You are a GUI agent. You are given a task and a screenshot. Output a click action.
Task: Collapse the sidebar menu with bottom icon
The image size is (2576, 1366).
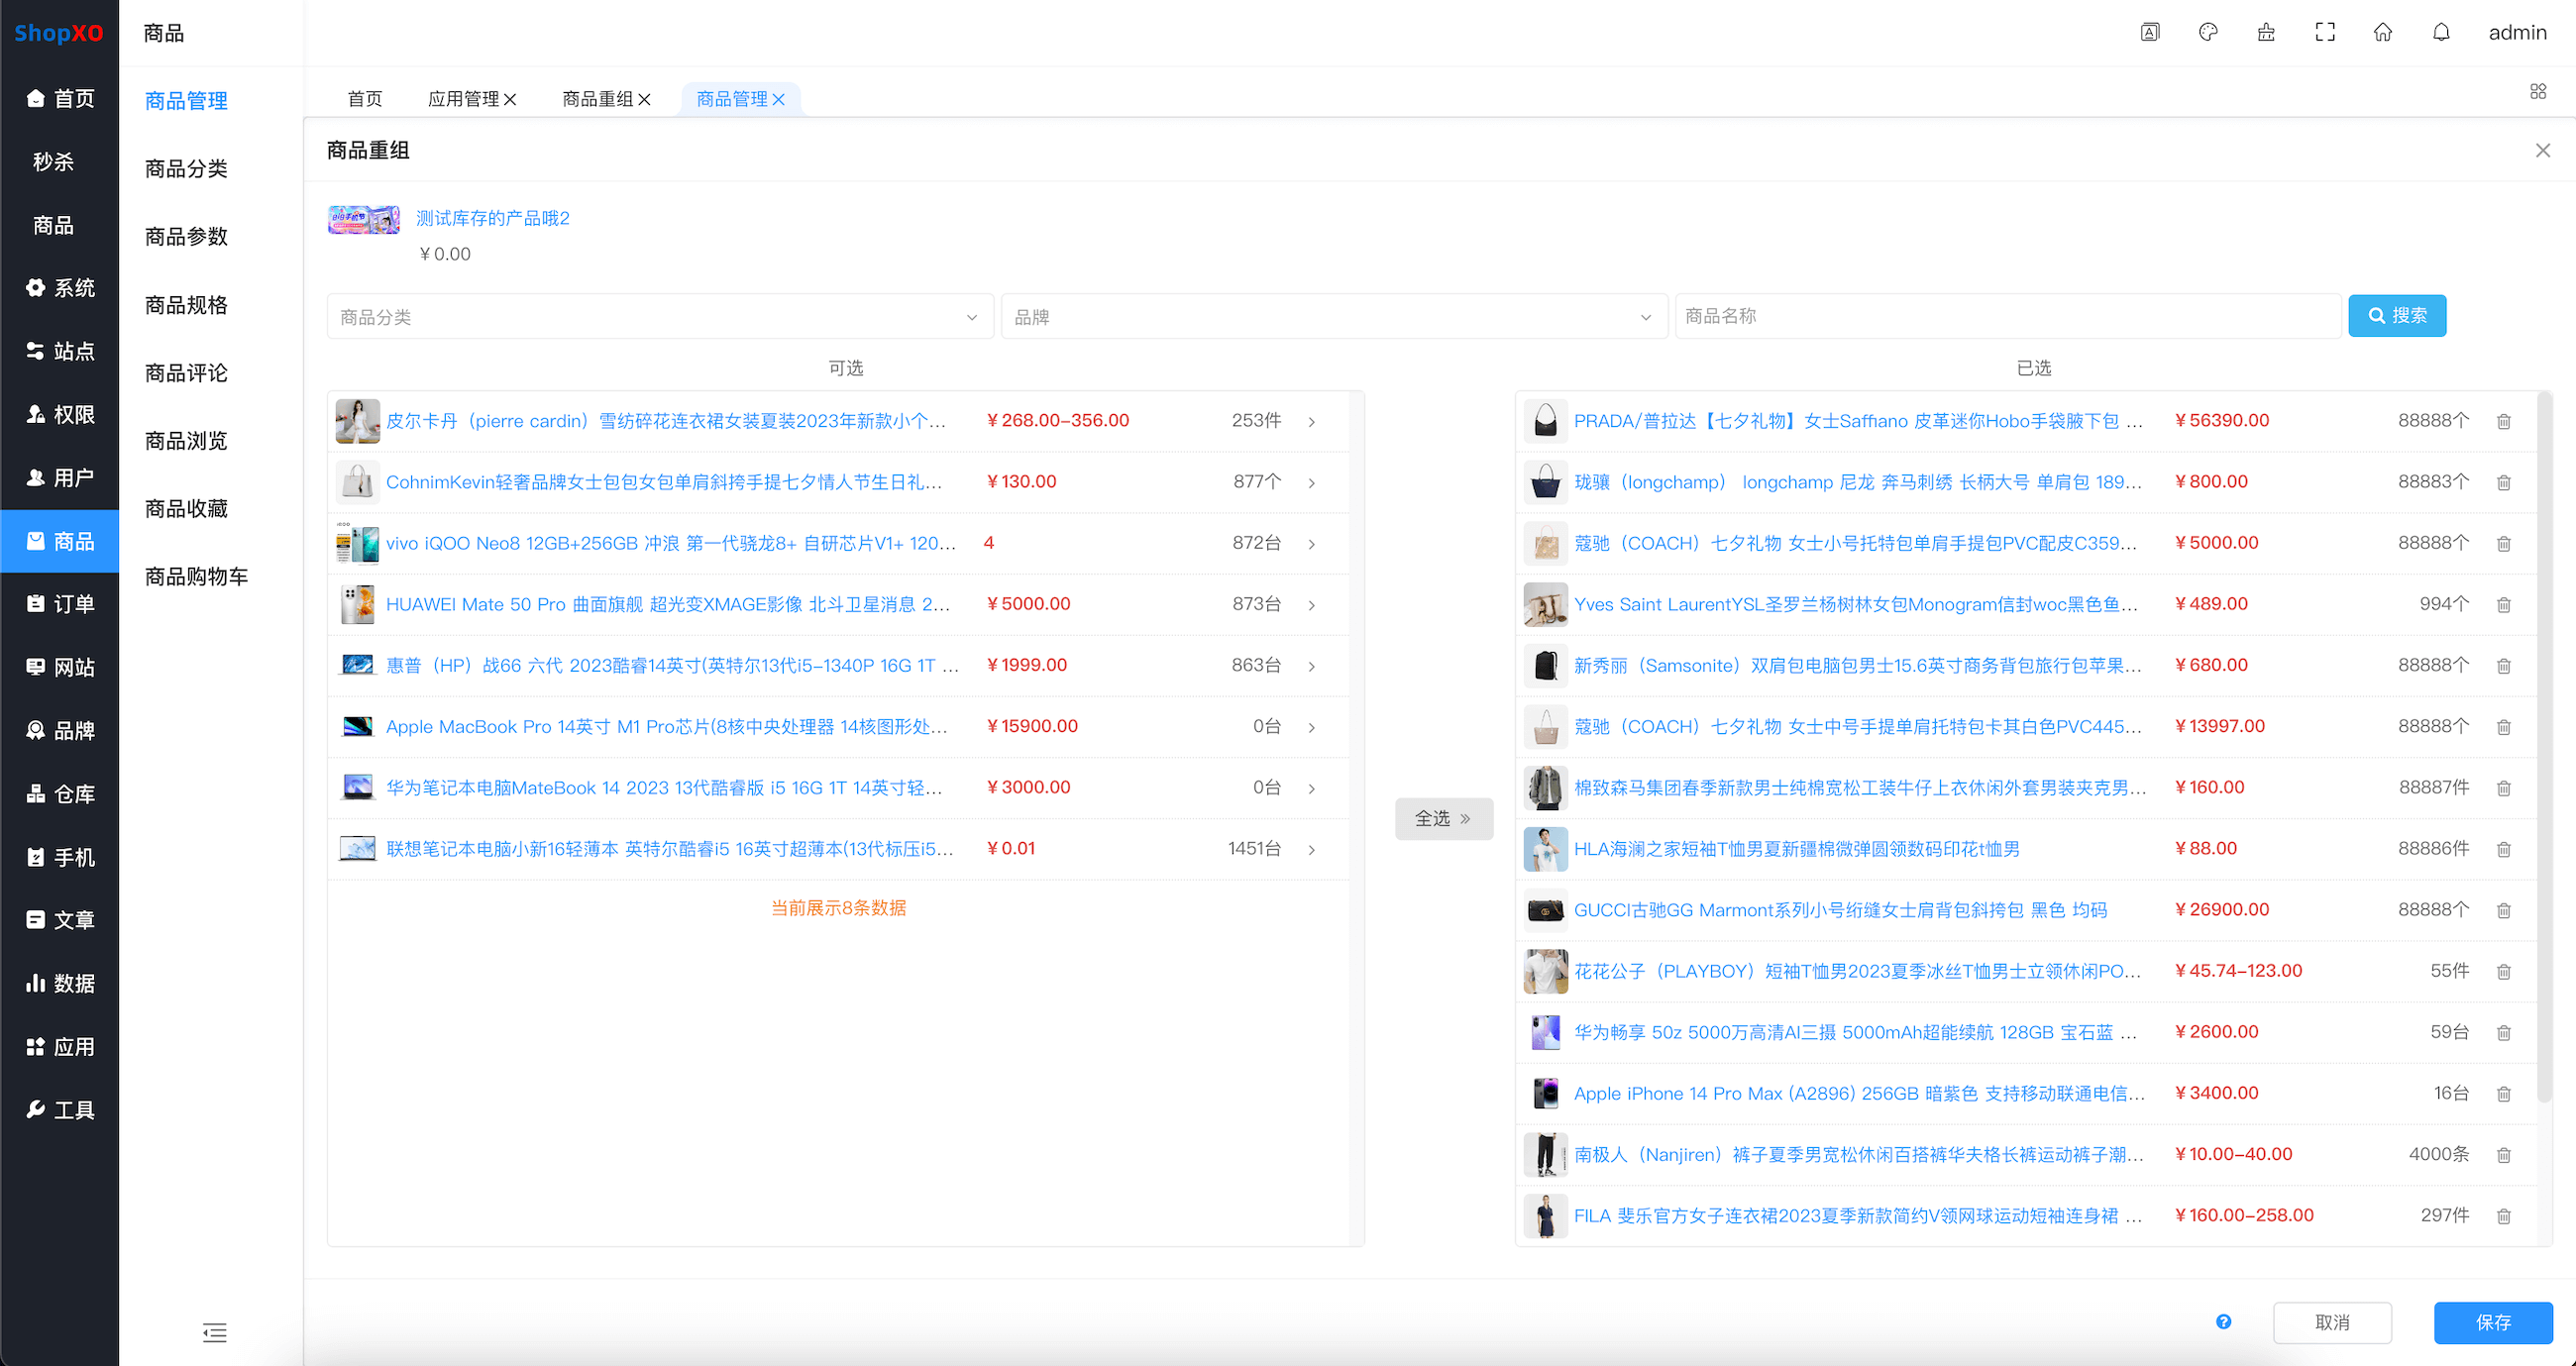(214, 1332)
